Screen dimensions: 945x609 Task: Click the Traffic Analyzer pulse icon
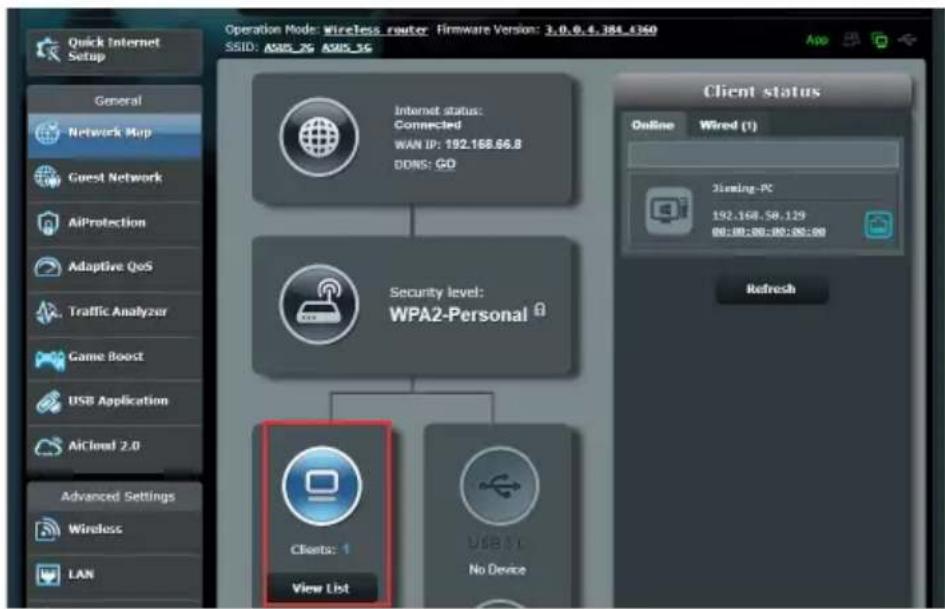click(x=48, y=312)
